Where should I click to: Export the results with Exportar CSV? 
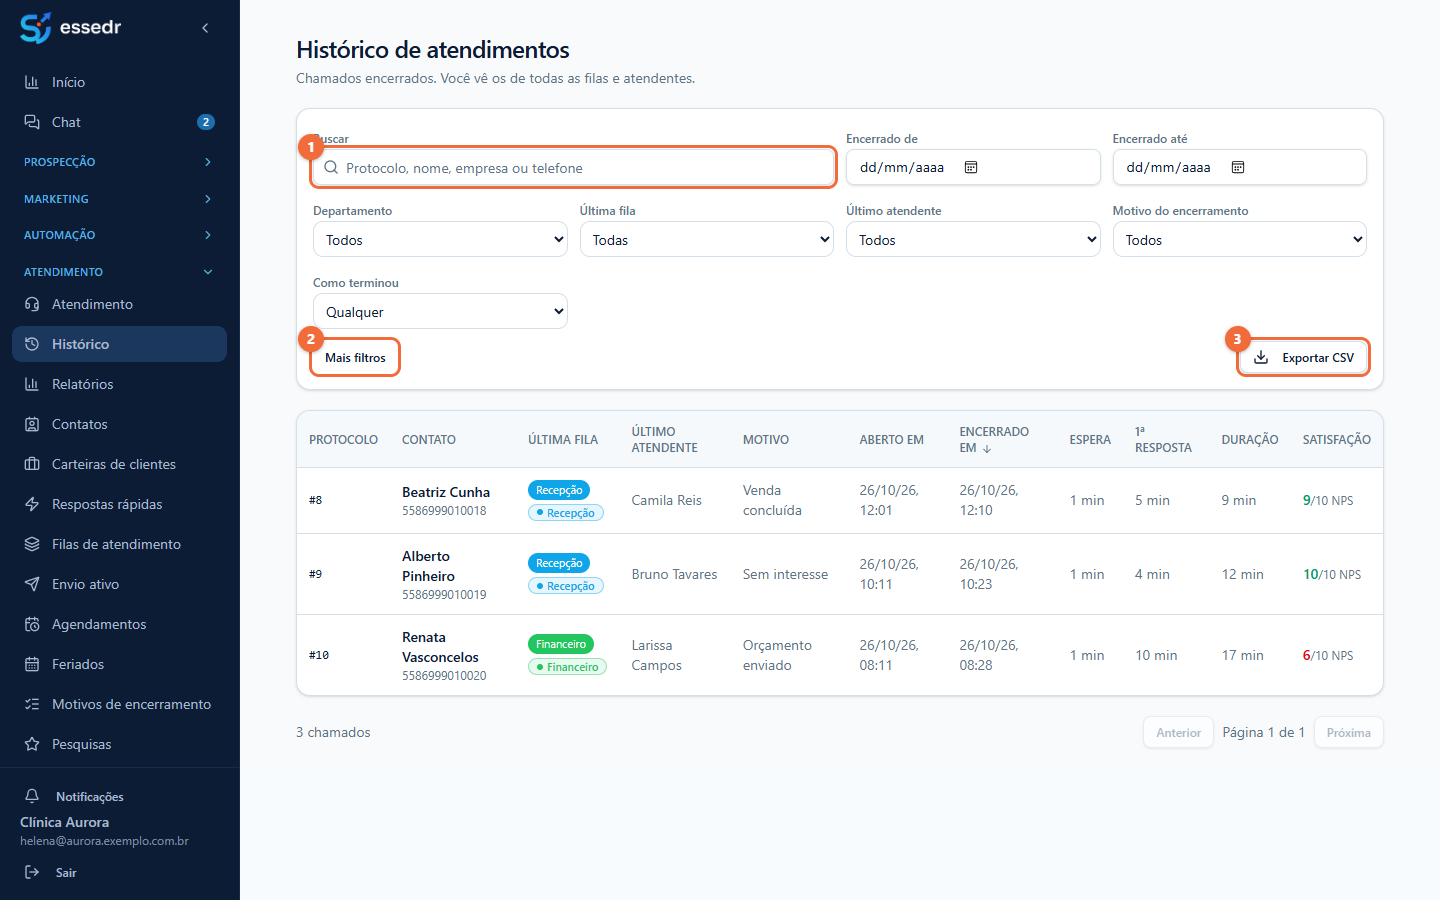[1304, 358]
